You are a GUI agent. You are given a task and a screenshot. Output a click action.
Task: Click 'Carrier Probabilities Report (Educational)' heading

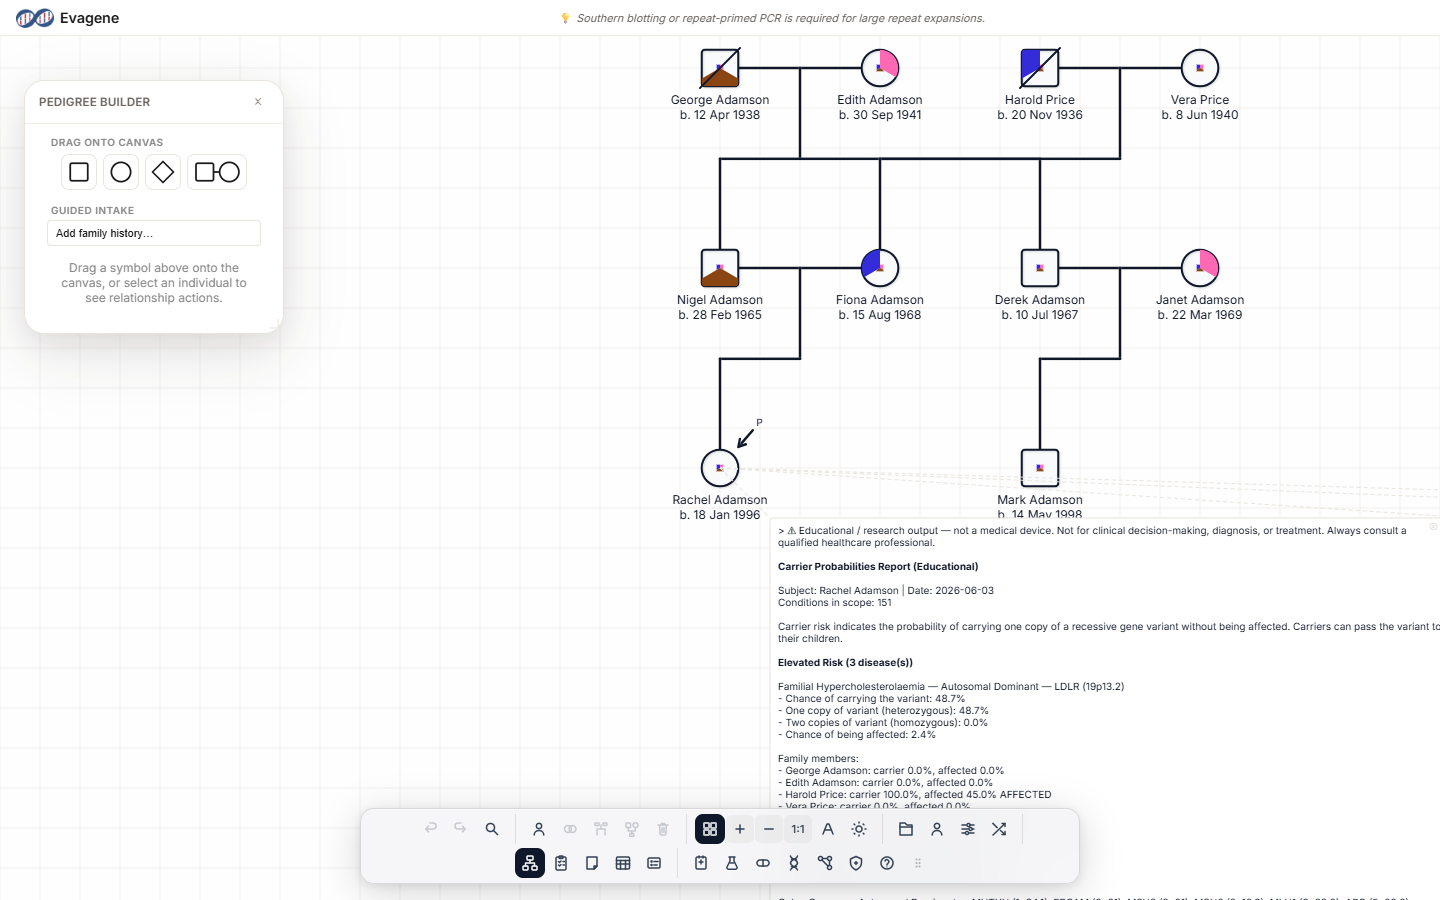point(878,566)
